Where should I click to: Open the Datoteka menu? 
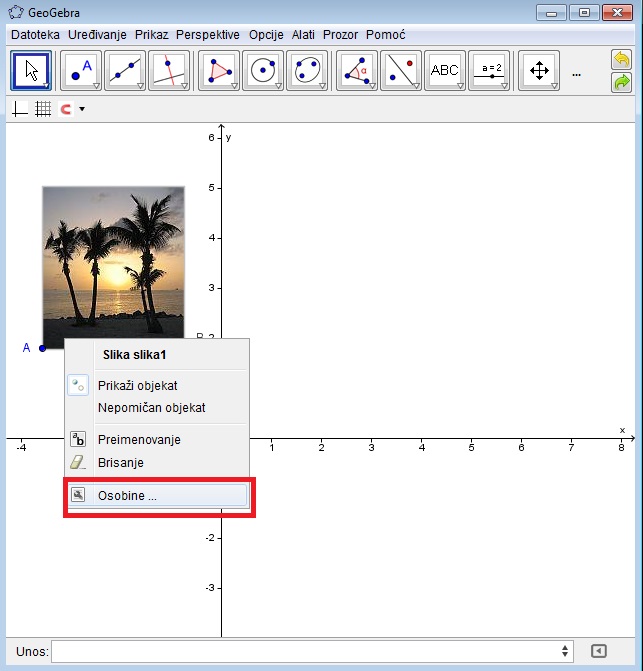tap(36, 35)
